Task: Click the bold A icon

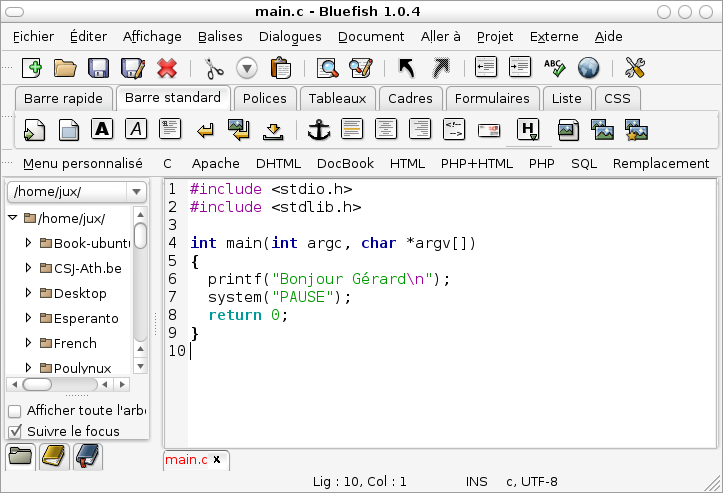Action: coord(102,129)
